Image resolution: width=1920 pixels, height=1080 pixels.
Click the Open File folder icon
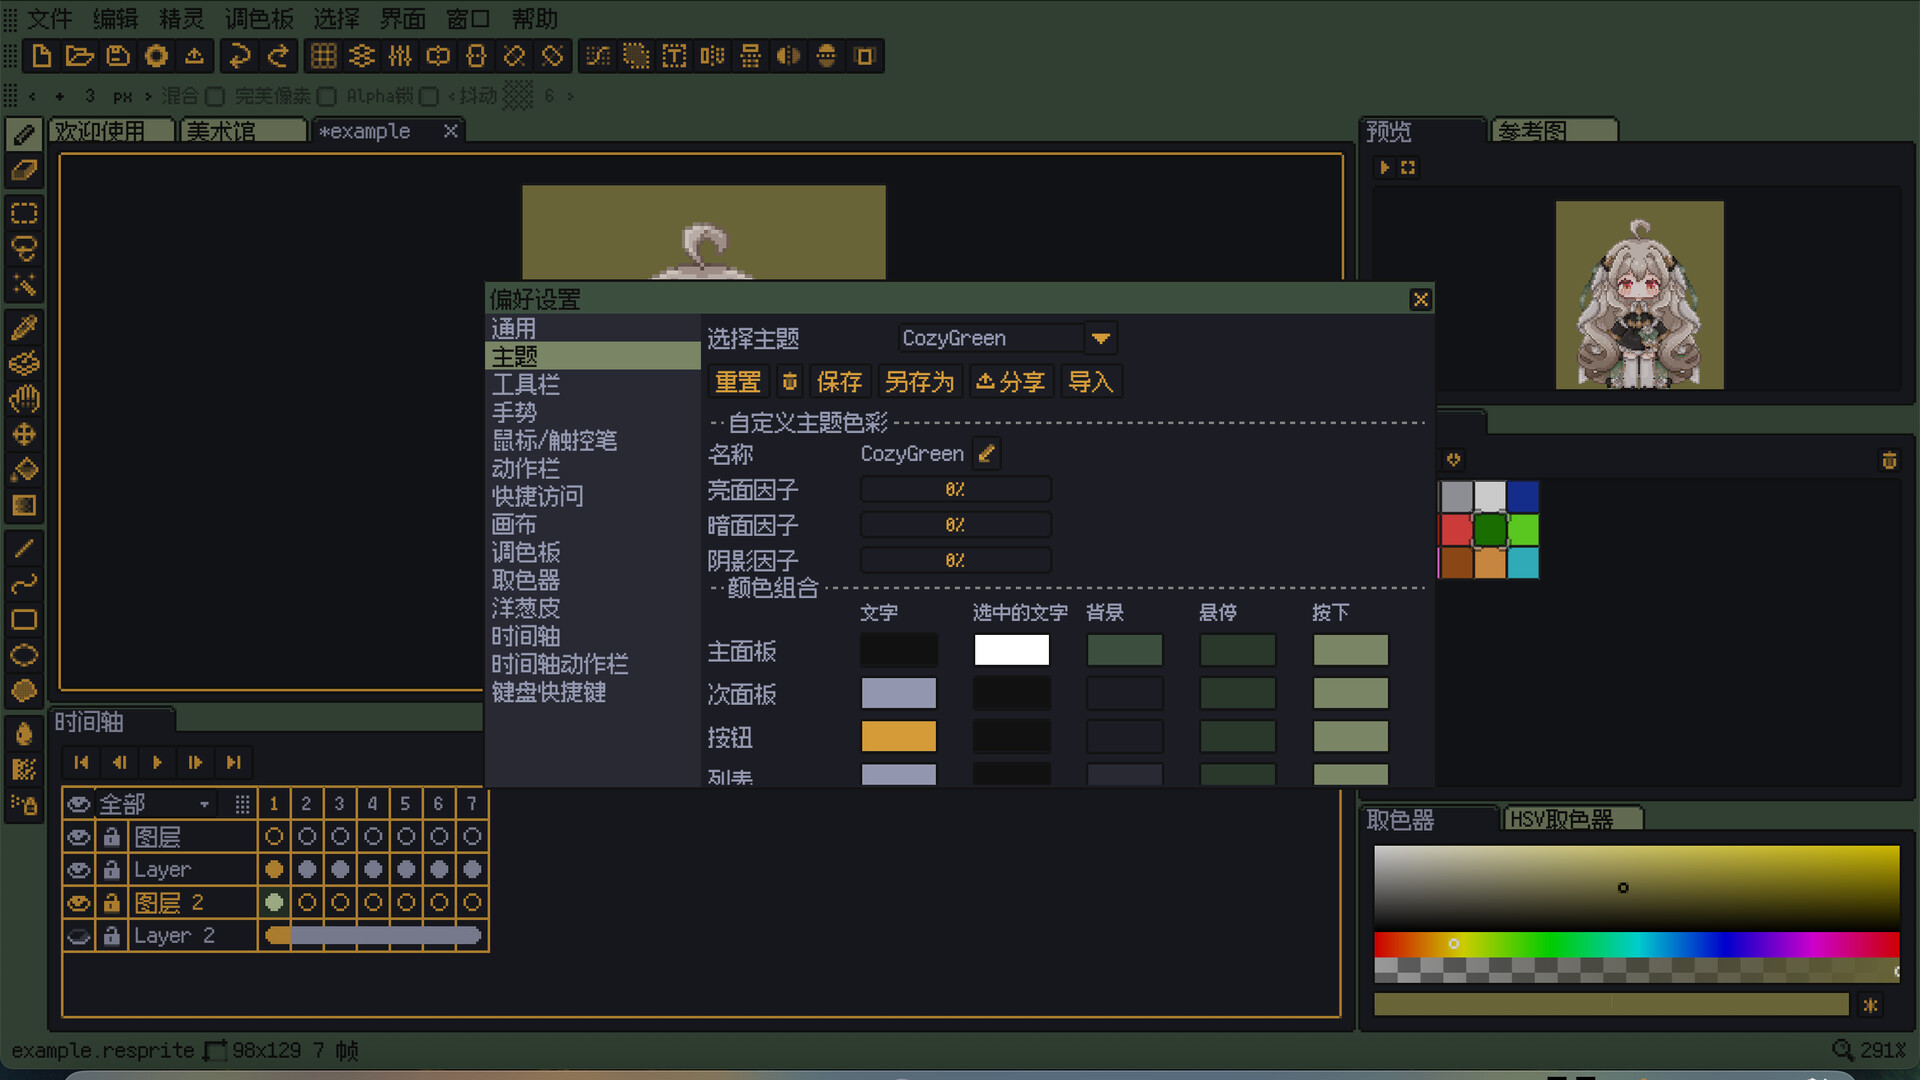[x=79, y=56]
